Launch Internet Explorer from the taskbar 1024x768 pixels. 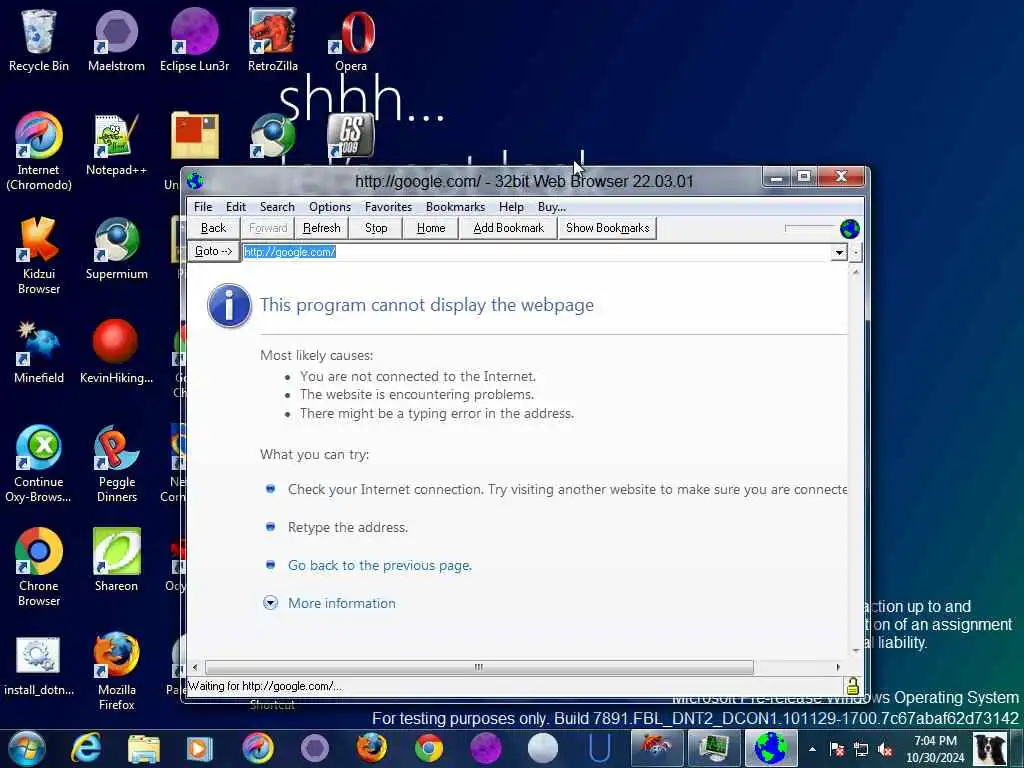86,748
